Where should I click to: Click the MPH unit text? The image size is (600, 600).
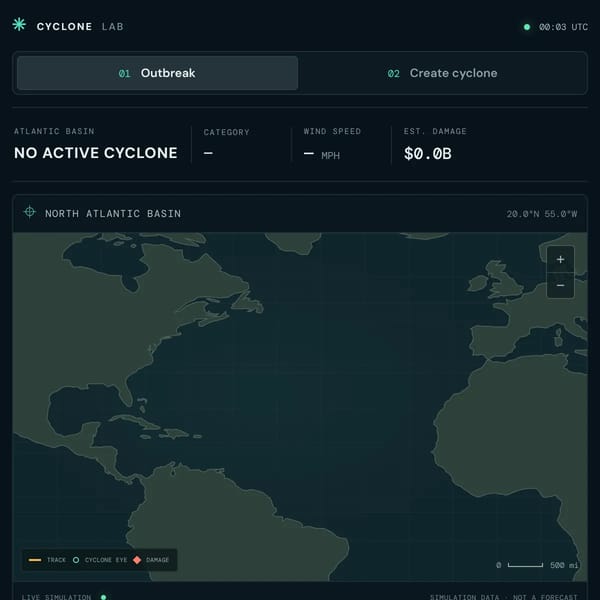[x=331, y=156]
